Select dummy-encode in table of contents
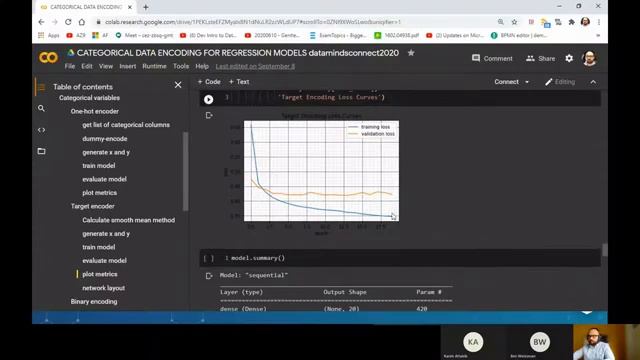Image resolution: width=640 pixels, height=360 pixels. pyautogui.click(x=104, y=139)
